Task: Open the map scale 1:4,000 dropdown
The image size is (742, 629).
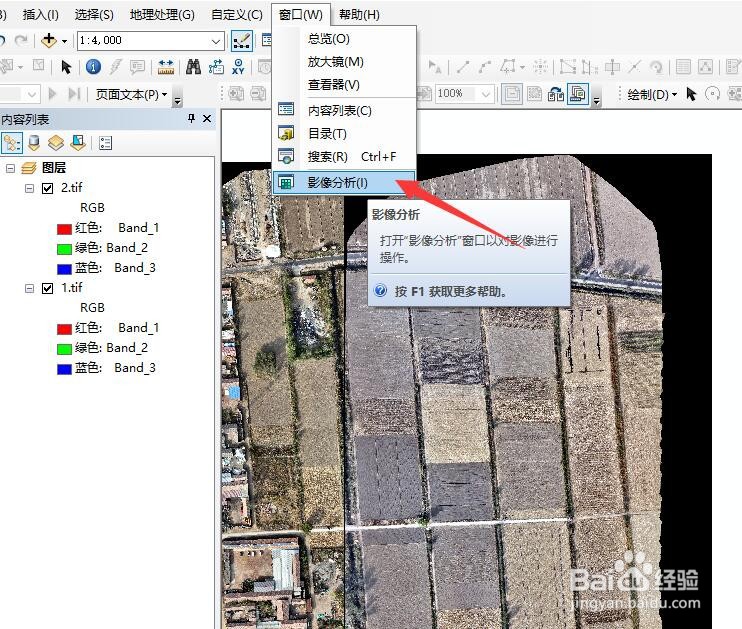Action: [x=216, y=41]
